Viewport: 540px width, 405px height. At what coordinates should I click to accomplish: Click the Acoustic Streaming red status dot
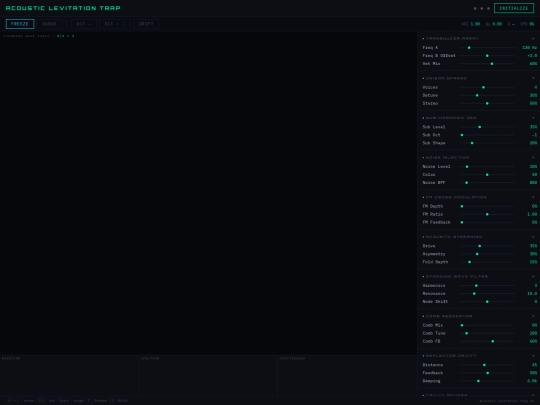[423, 237]
